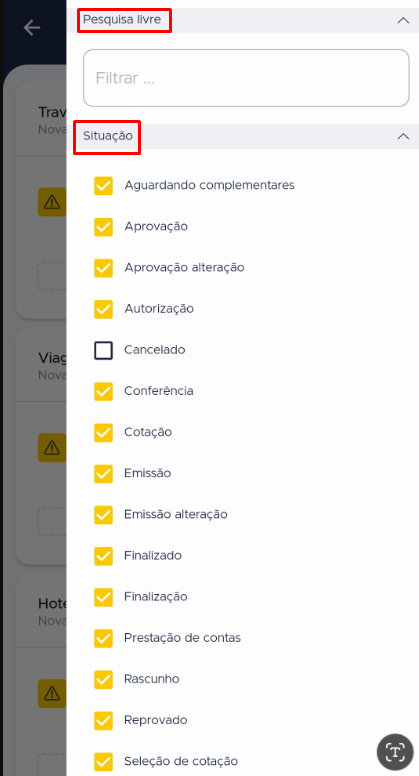Click the Emissão alteração label

176,515
